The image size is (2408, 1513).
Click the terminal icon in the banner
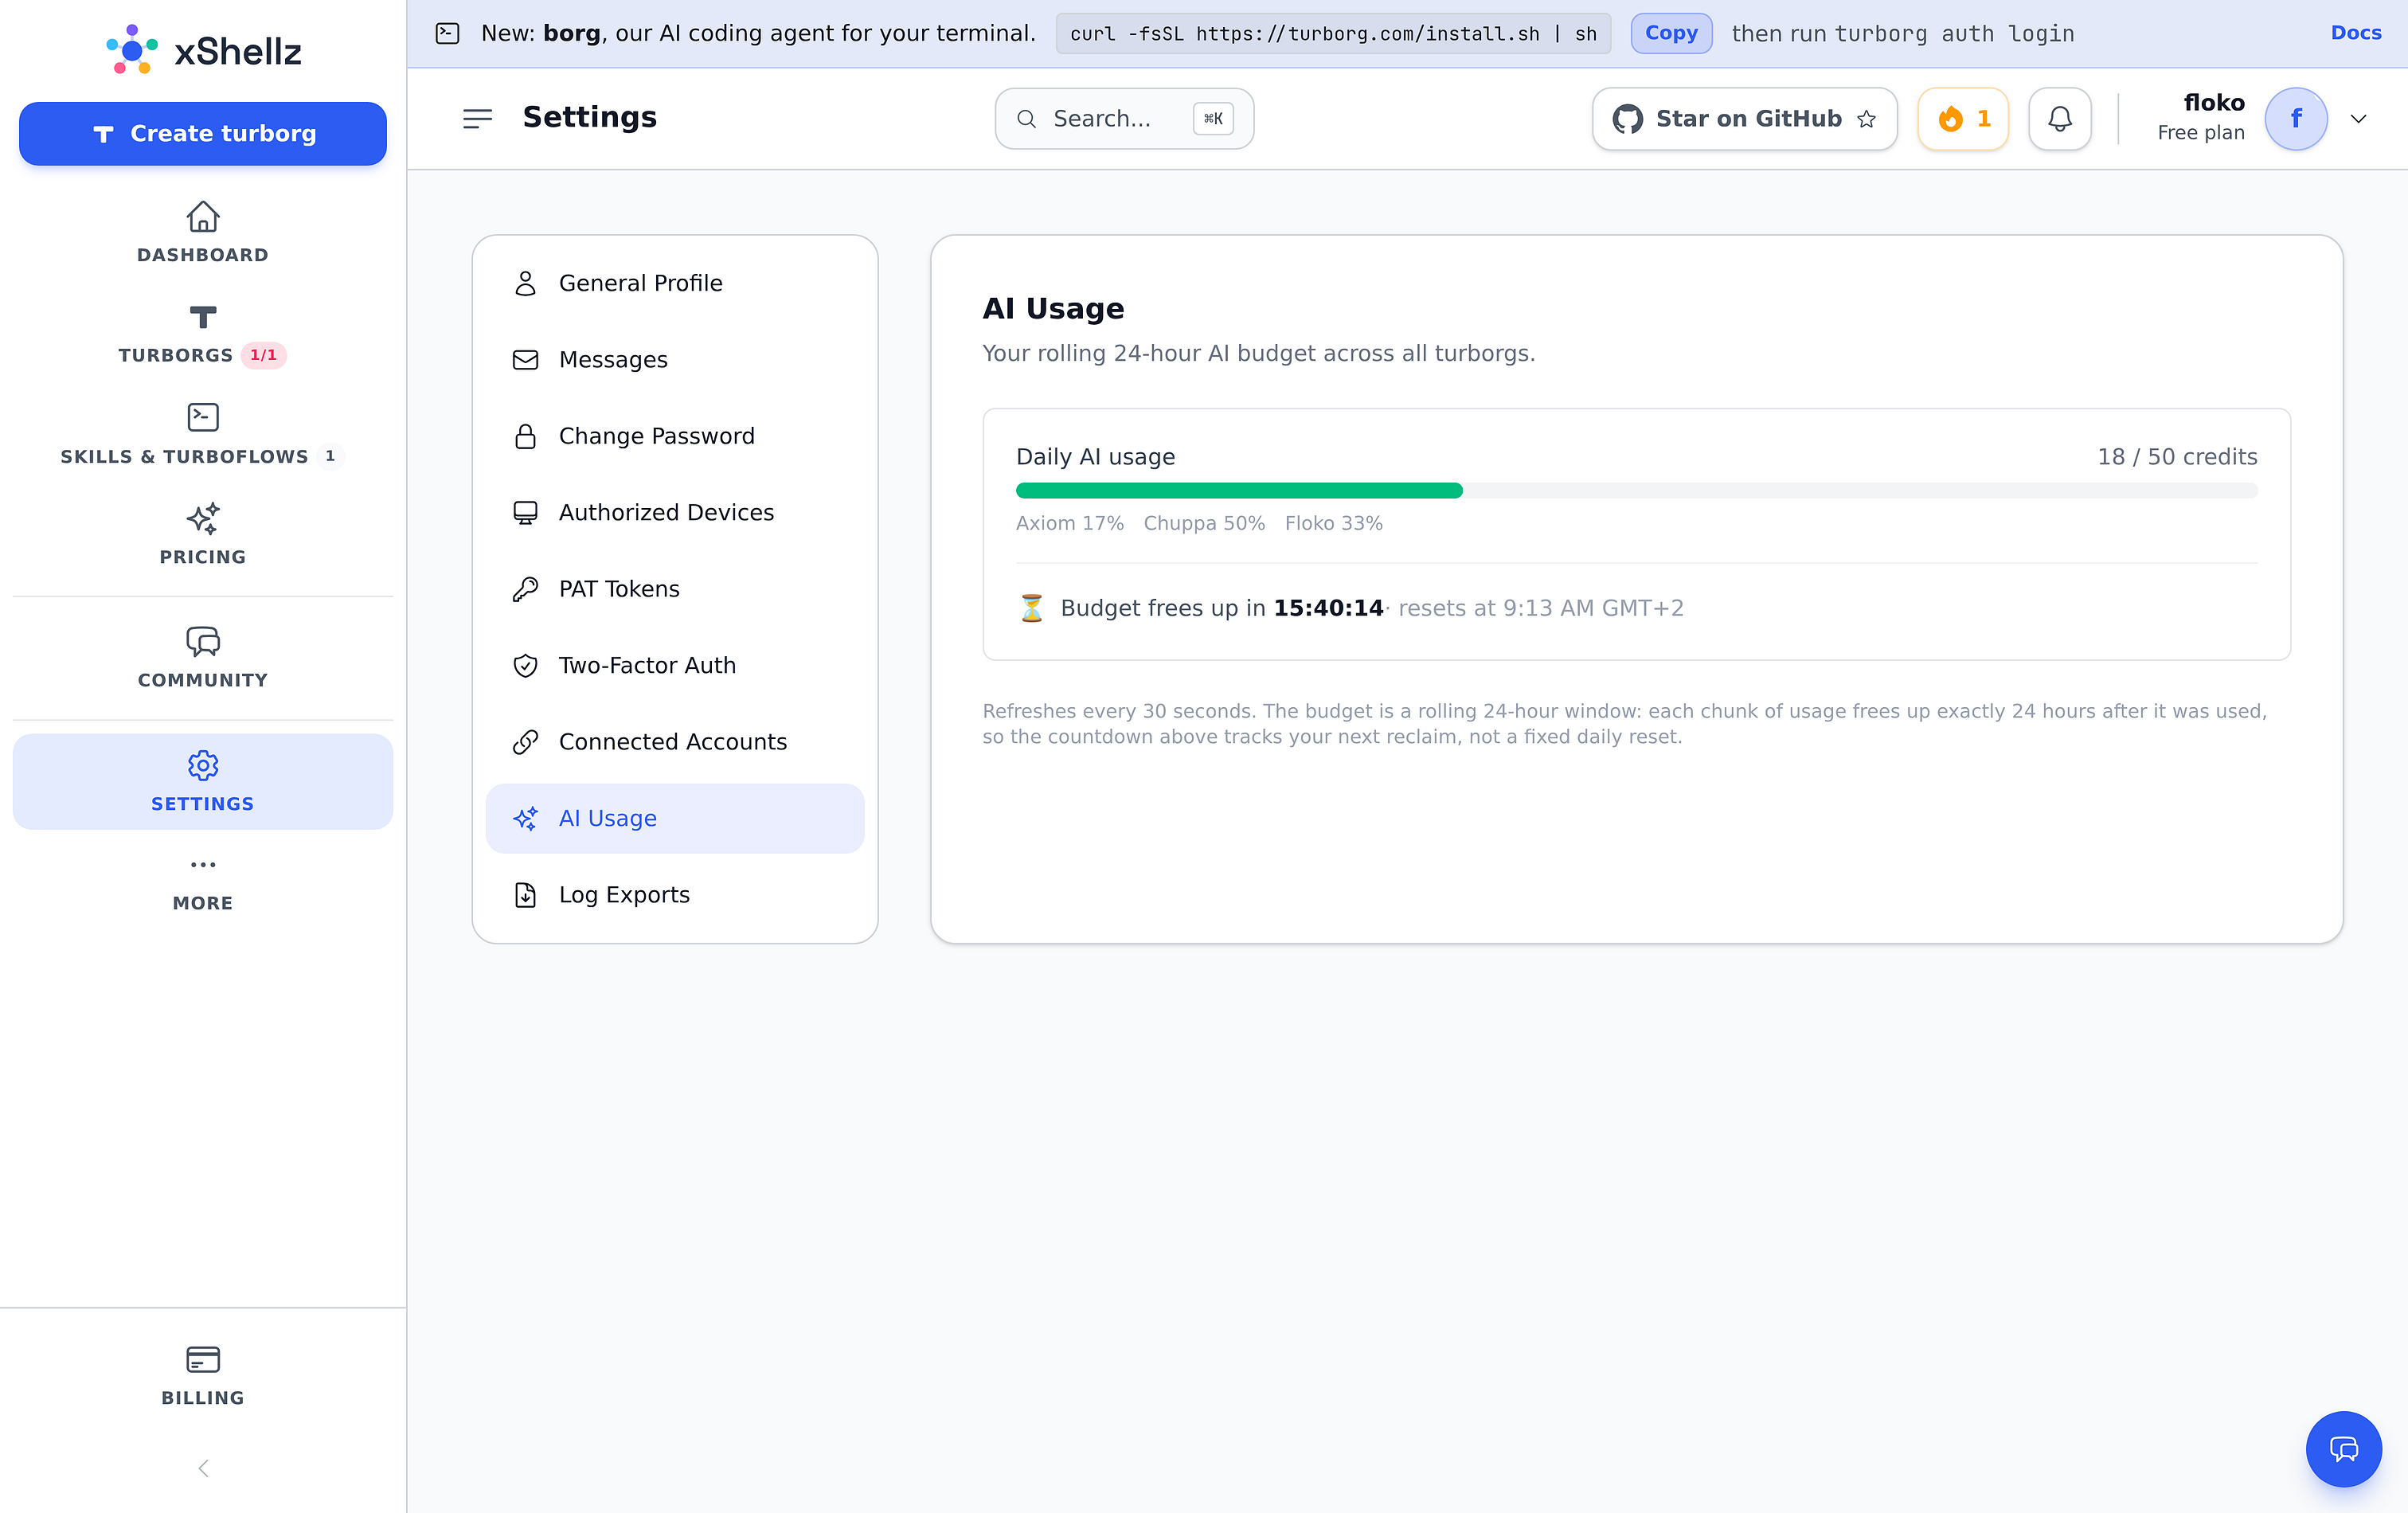447,33
